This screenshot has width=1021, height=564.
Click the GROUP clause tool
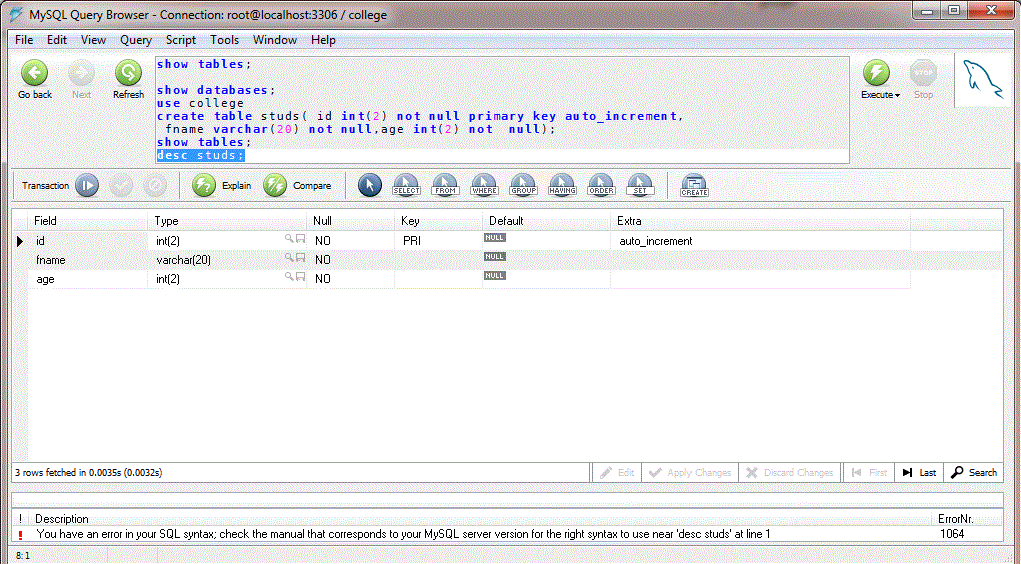[x=524, y=186]
